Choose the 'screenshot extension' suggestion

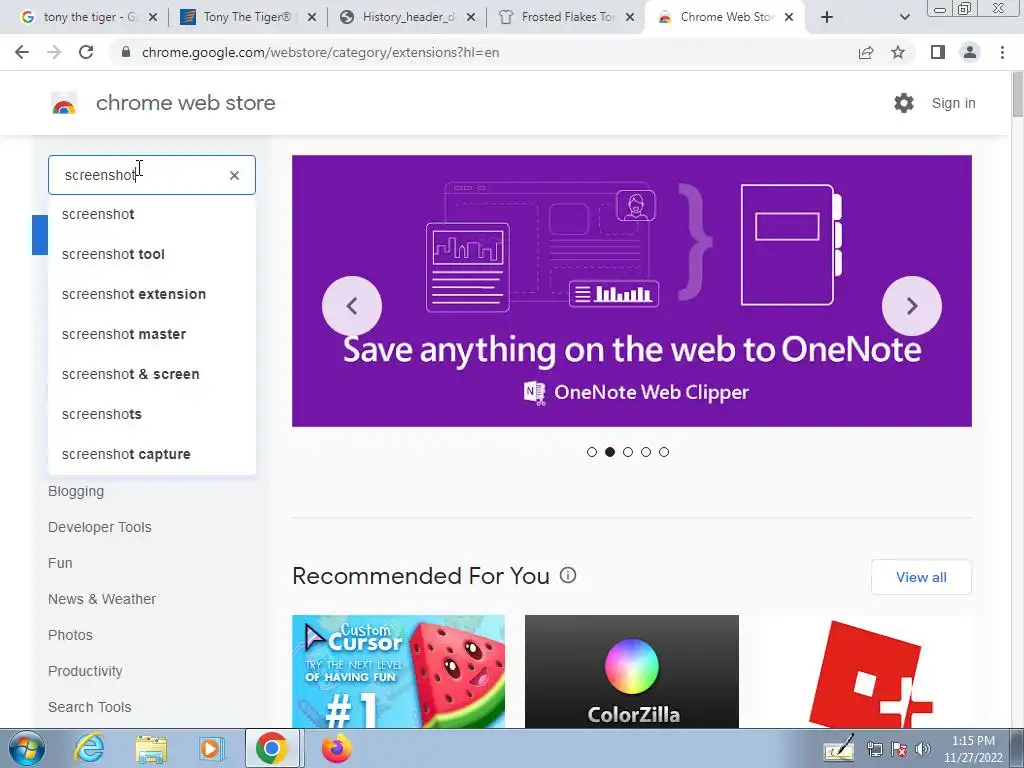pos(152,294)
